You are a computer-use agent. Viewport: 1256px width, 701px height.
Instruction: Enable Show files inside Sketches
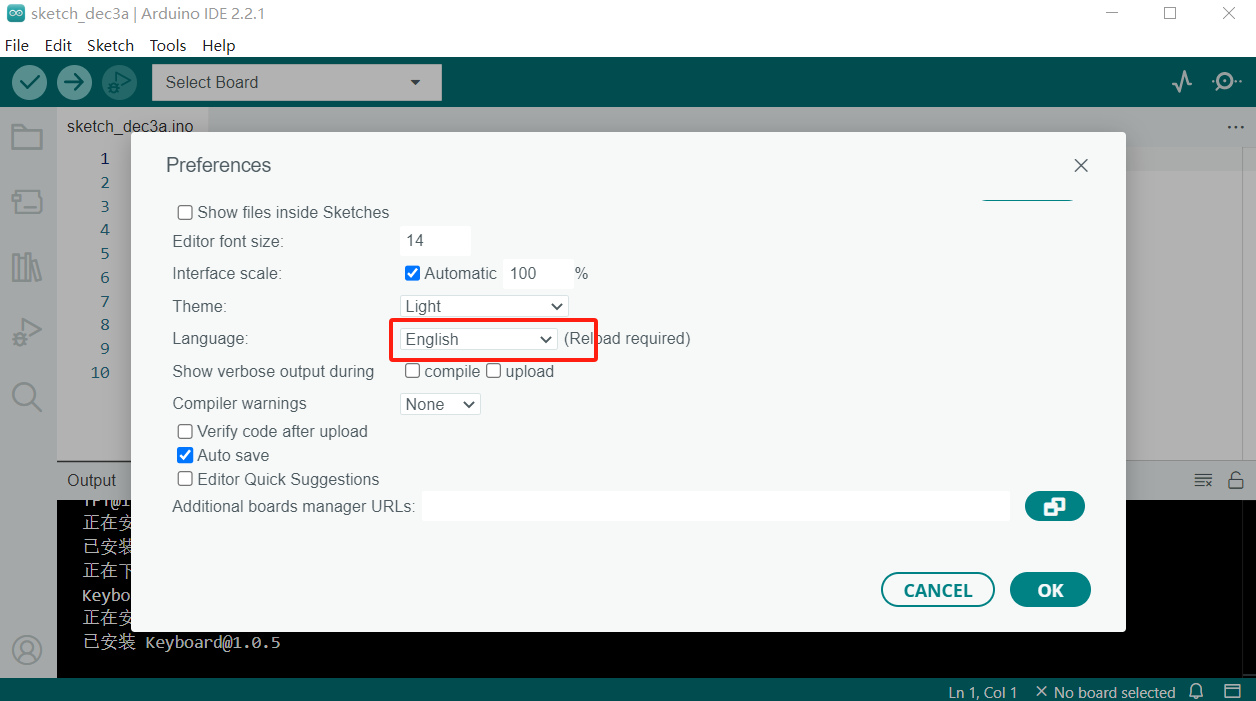[185, 213]
